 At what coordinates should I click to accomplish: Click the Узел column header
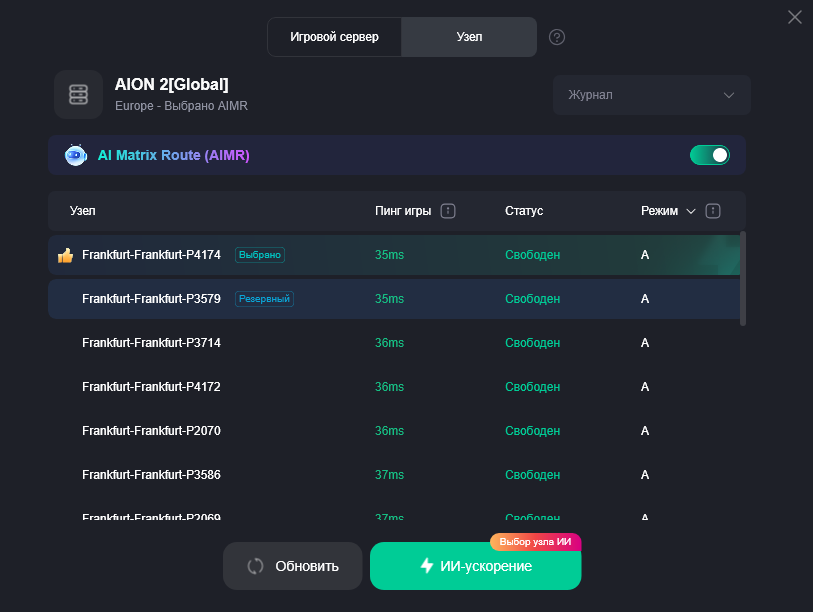pyautogui.click(x=82, y=211)
